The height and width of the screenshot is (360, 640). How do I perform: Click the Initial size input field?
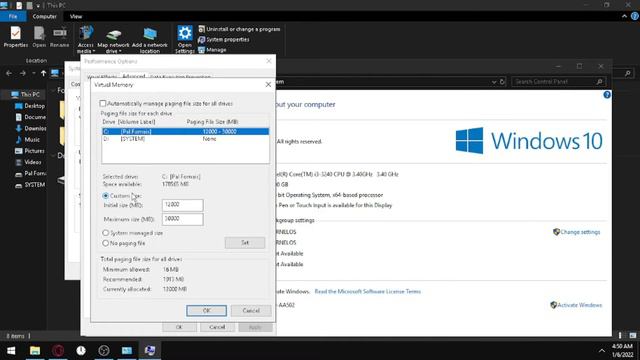pyautogui.click(x=182, y=205)
